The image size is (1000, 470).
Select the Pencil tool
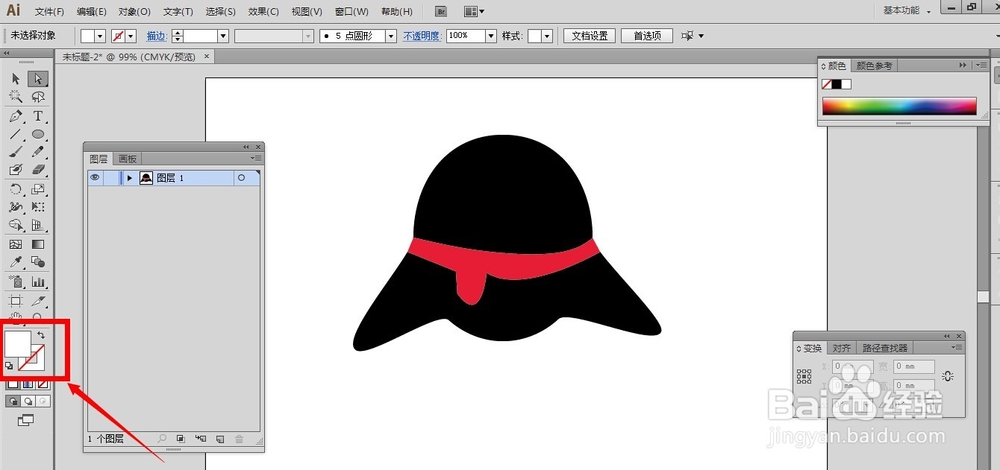tap(38, 152)
